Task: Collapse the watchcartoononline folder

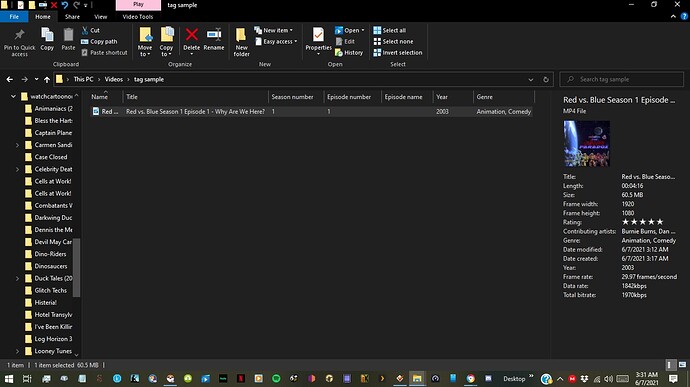Action: point(13,96)
